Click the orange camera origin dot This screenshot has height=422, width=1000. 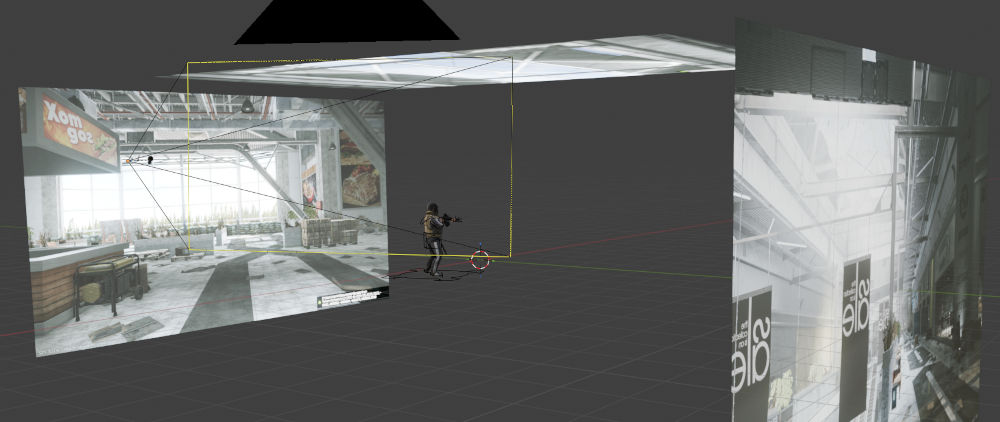click(x=128, y=161)
